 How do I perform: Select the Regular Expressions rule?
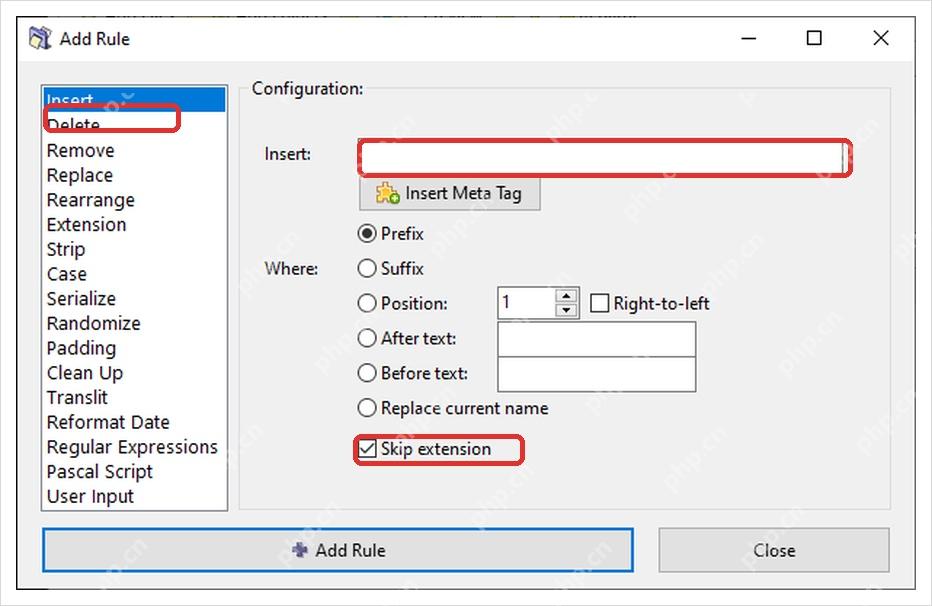[132, 447]
